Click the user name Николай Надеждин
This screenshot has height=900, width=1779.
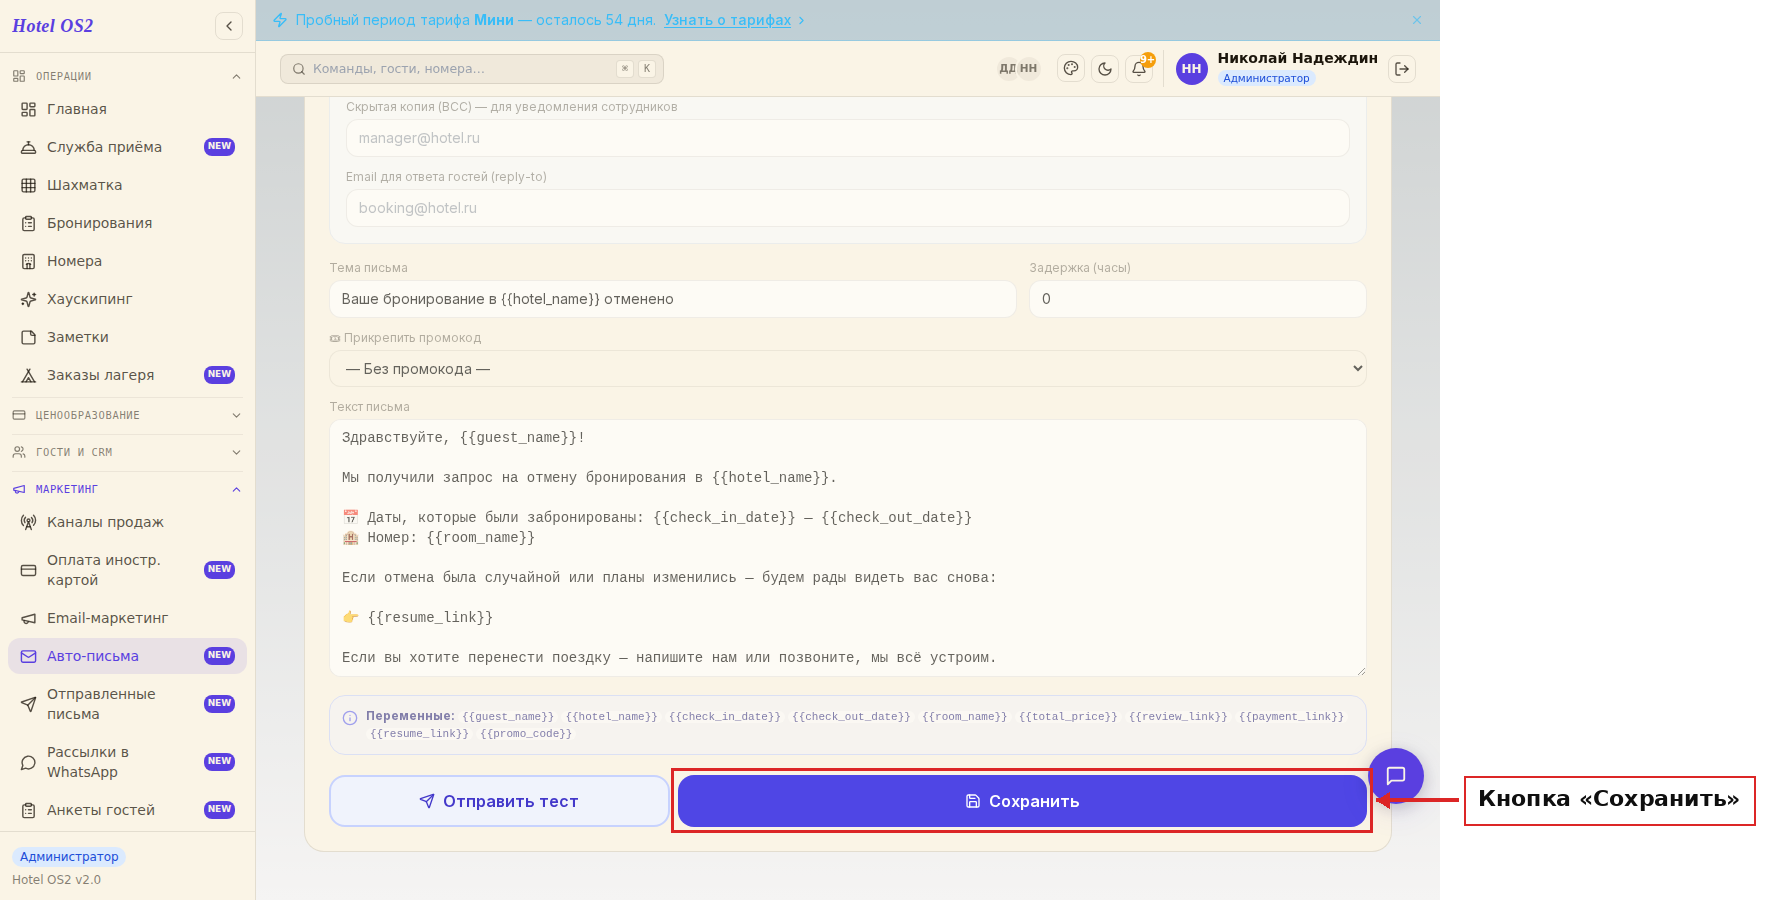1297,58
